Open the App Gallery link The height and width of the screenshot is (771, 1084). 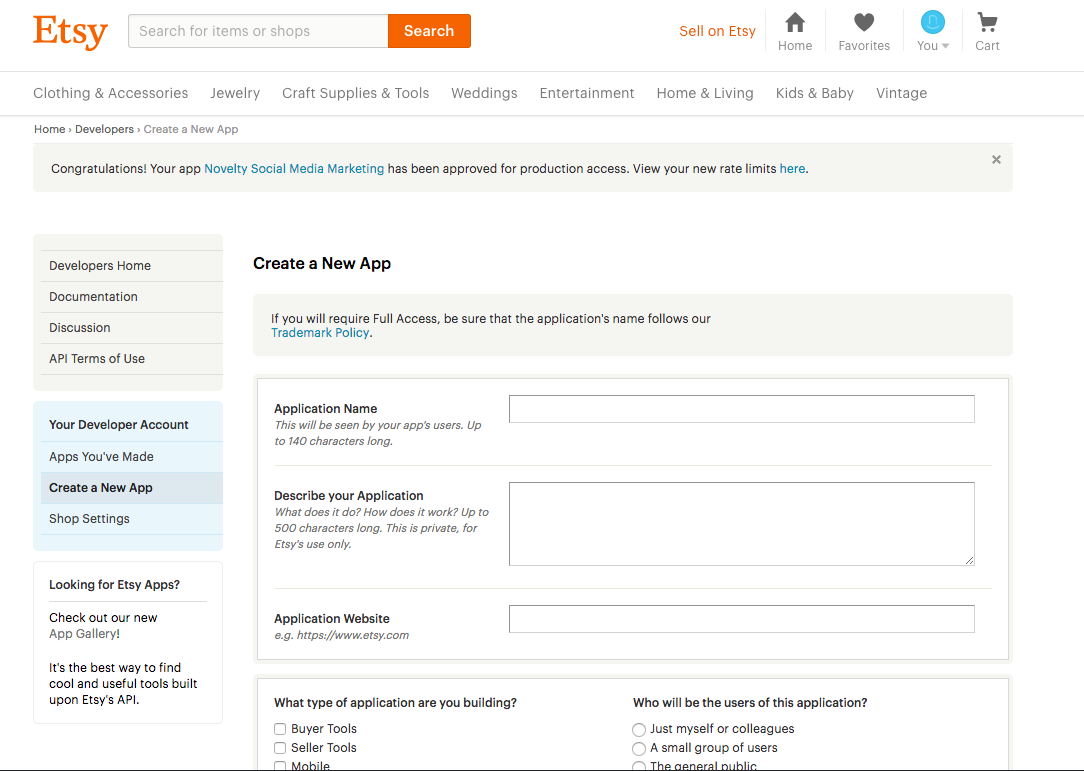point(84,633)
